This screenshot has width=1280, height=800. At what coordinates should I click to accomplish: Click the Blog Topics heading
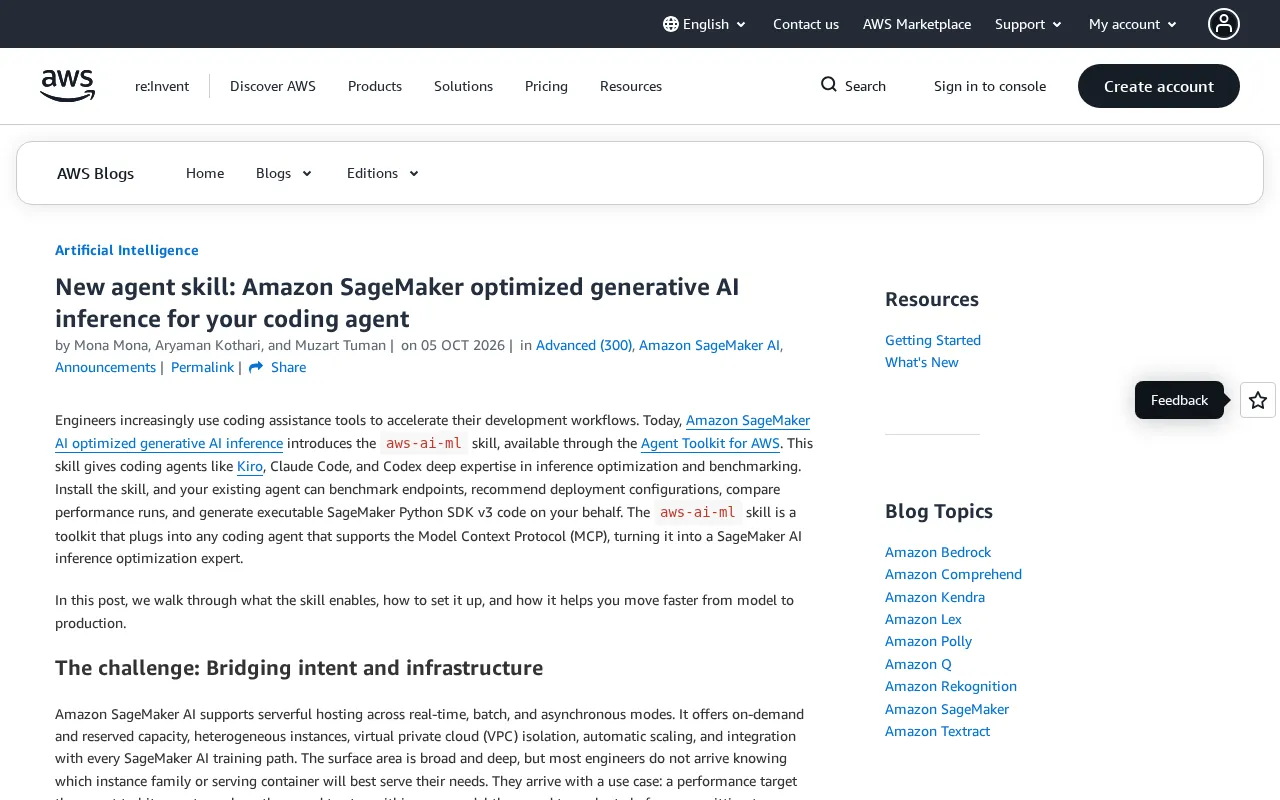pyautogui.click(x=939, y=511)
